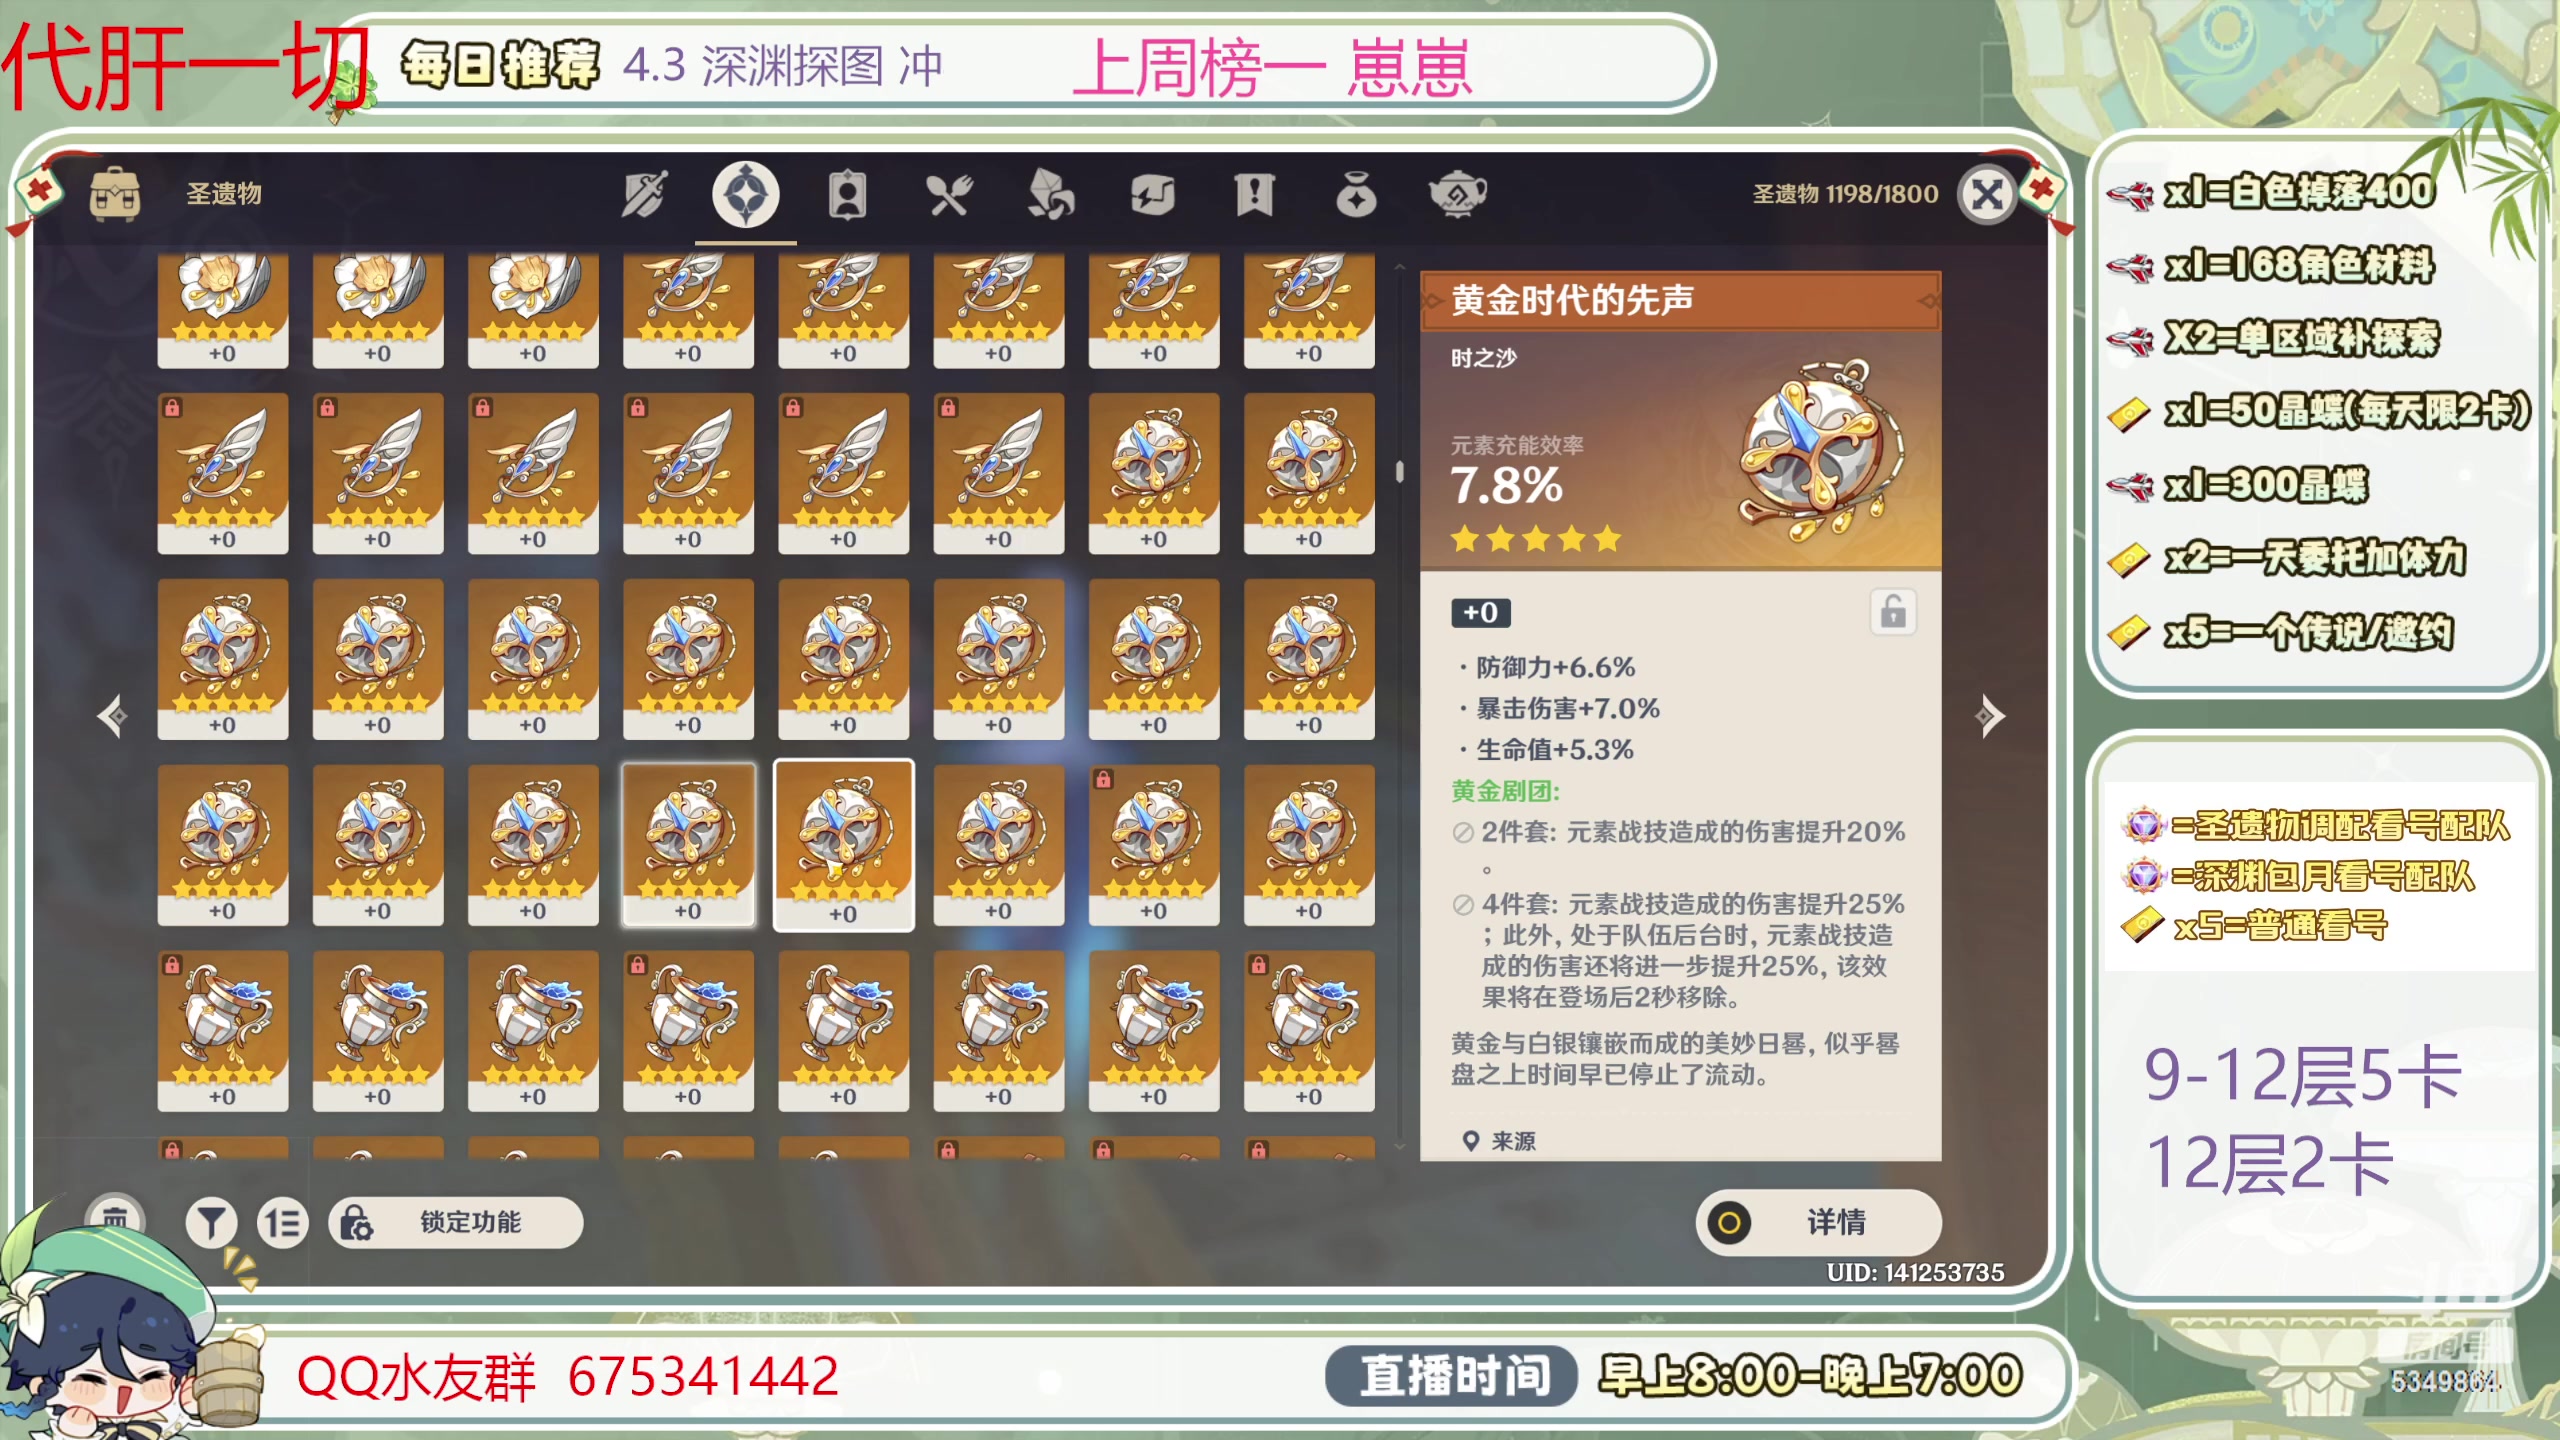
Task: Select the locked sands artifact in fourth row
Action: pos(1154,844)
